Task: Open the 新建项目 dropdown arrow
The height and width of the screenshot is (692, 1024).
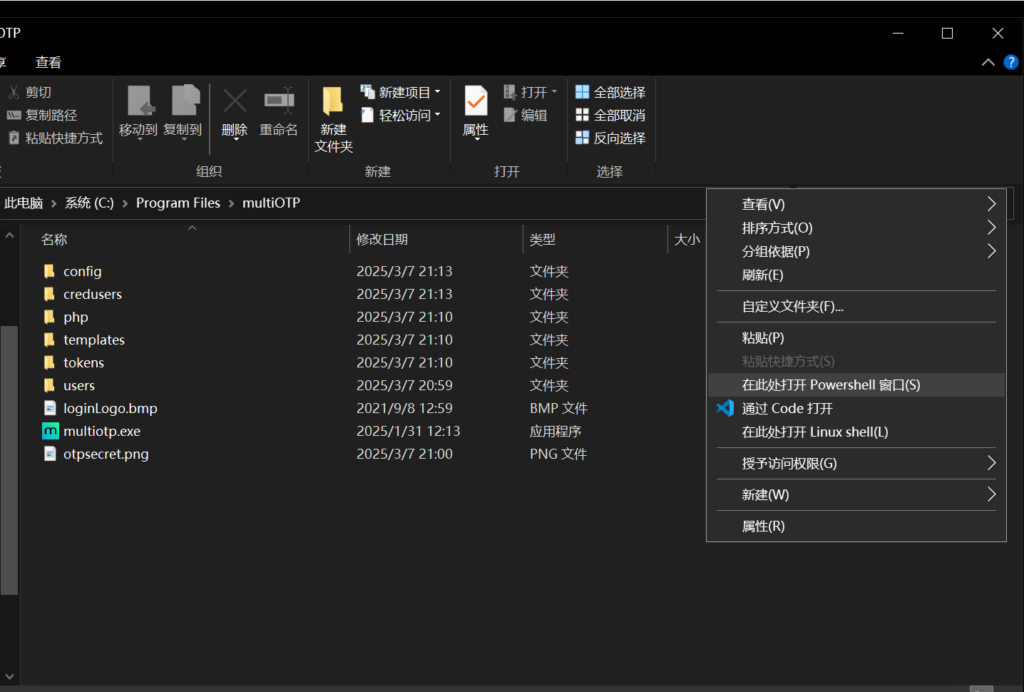Action: tap(438, 92)
